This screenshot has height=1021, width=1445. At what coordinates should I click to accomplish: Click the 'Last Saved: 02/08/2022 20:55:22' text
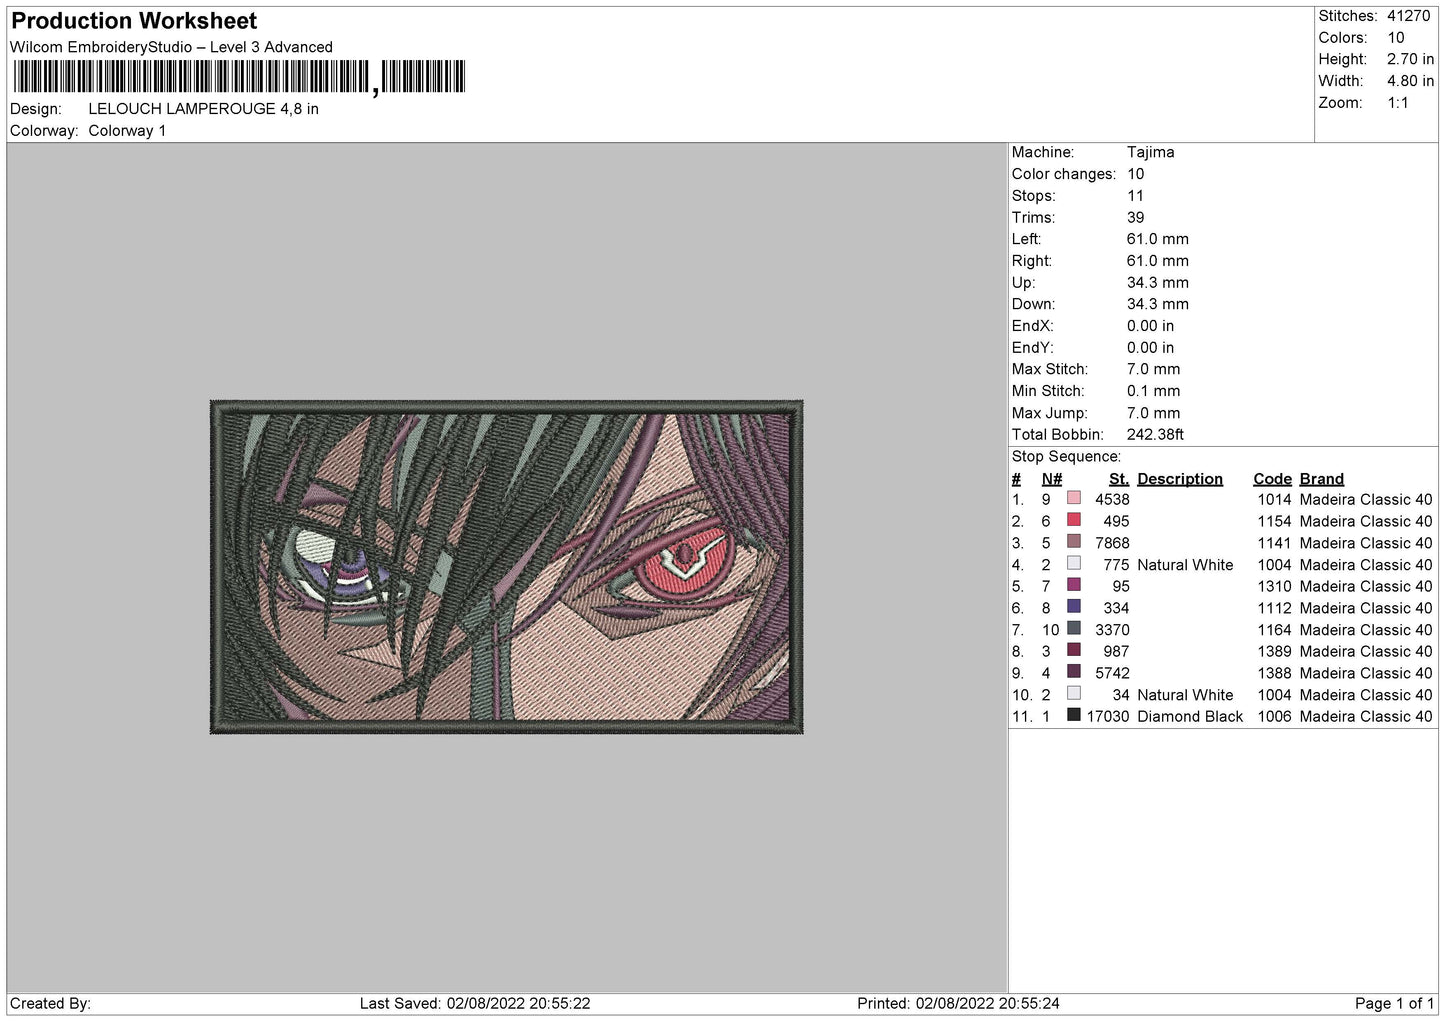(x=475, y=1003)
